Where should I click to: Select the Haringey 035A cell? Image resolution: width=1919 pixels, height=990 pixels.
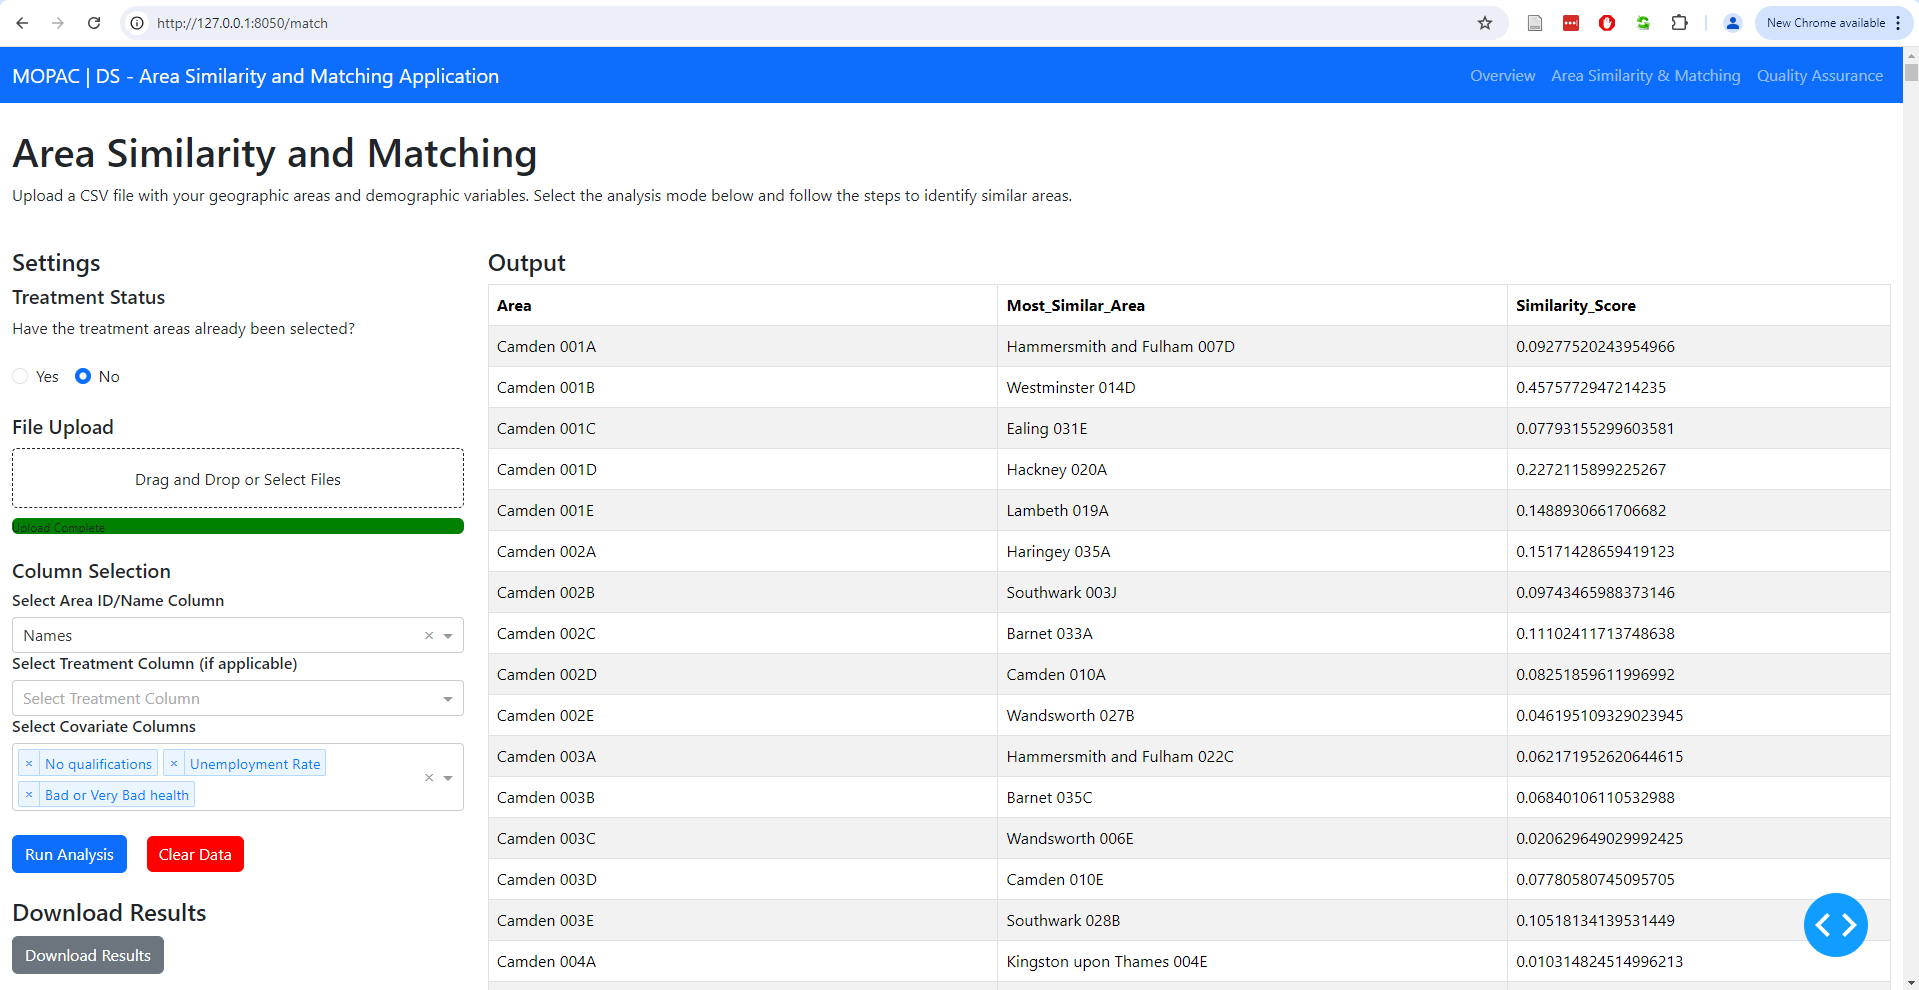click(1252, 552)
